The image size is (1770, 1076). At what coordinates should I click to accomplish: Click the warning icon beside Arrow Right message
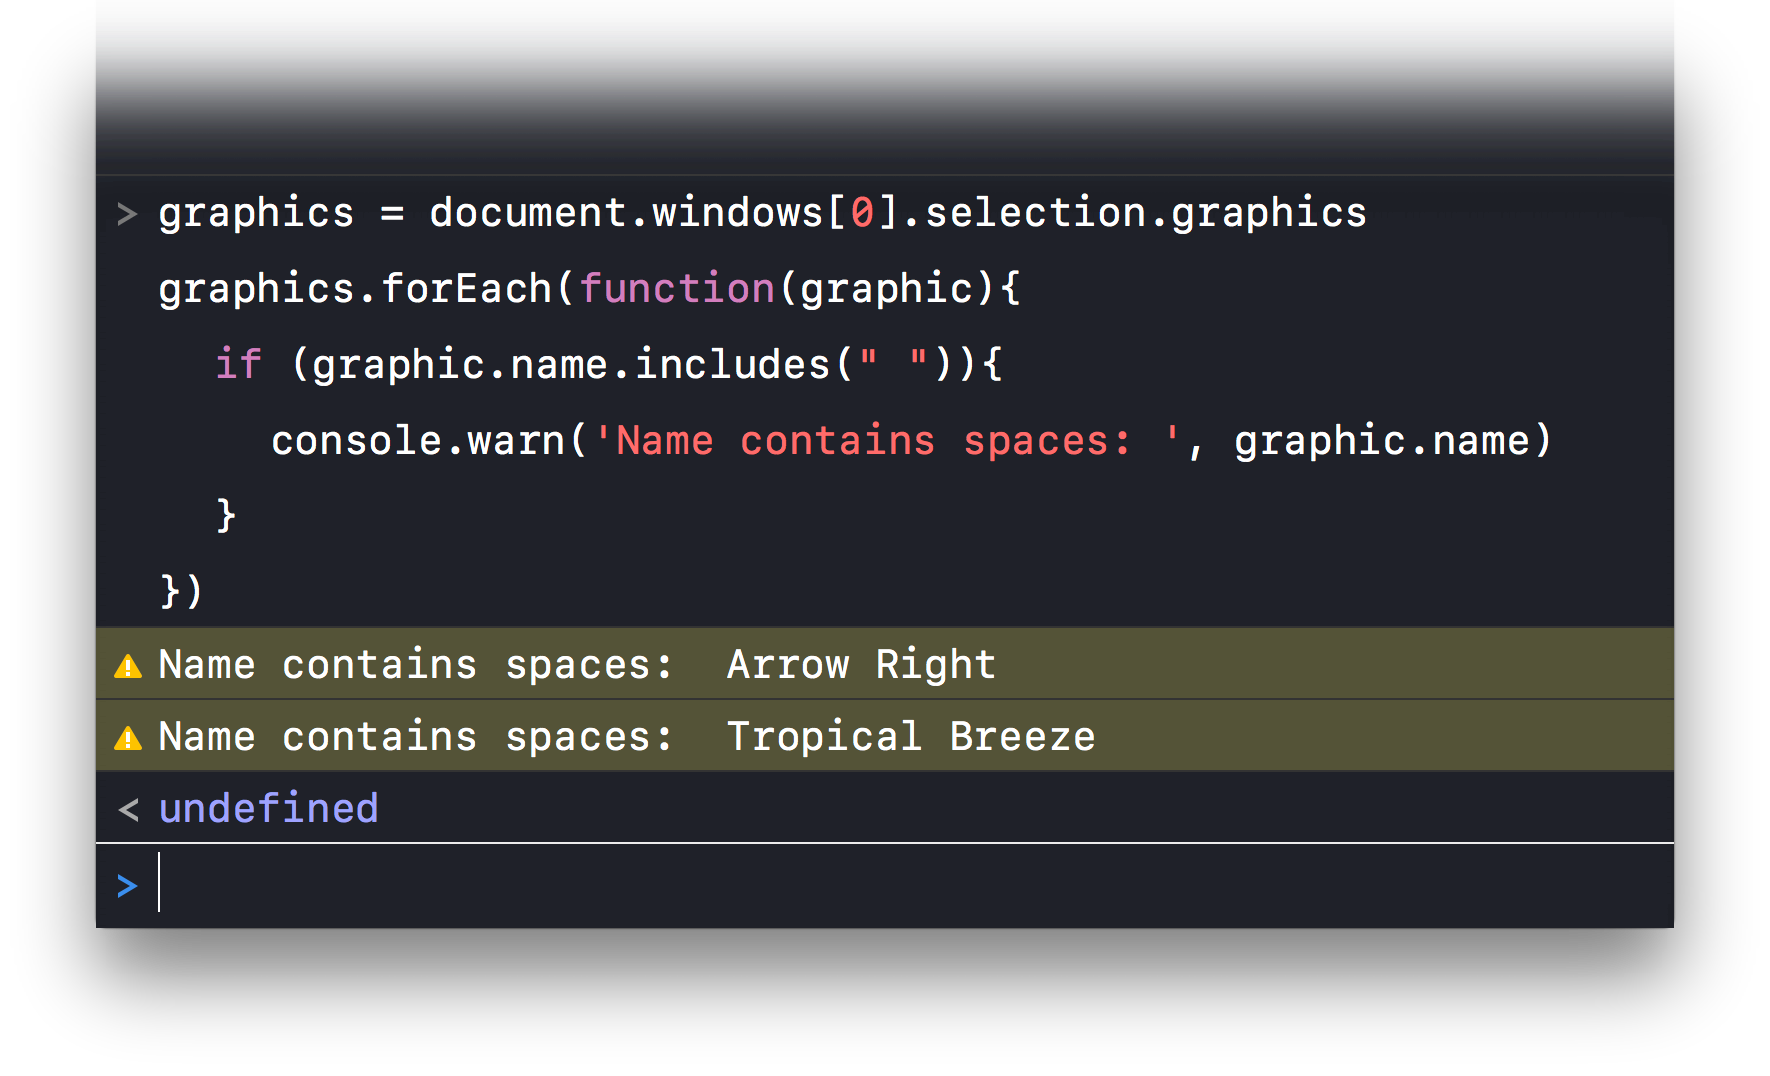click(x=128, y=666)
